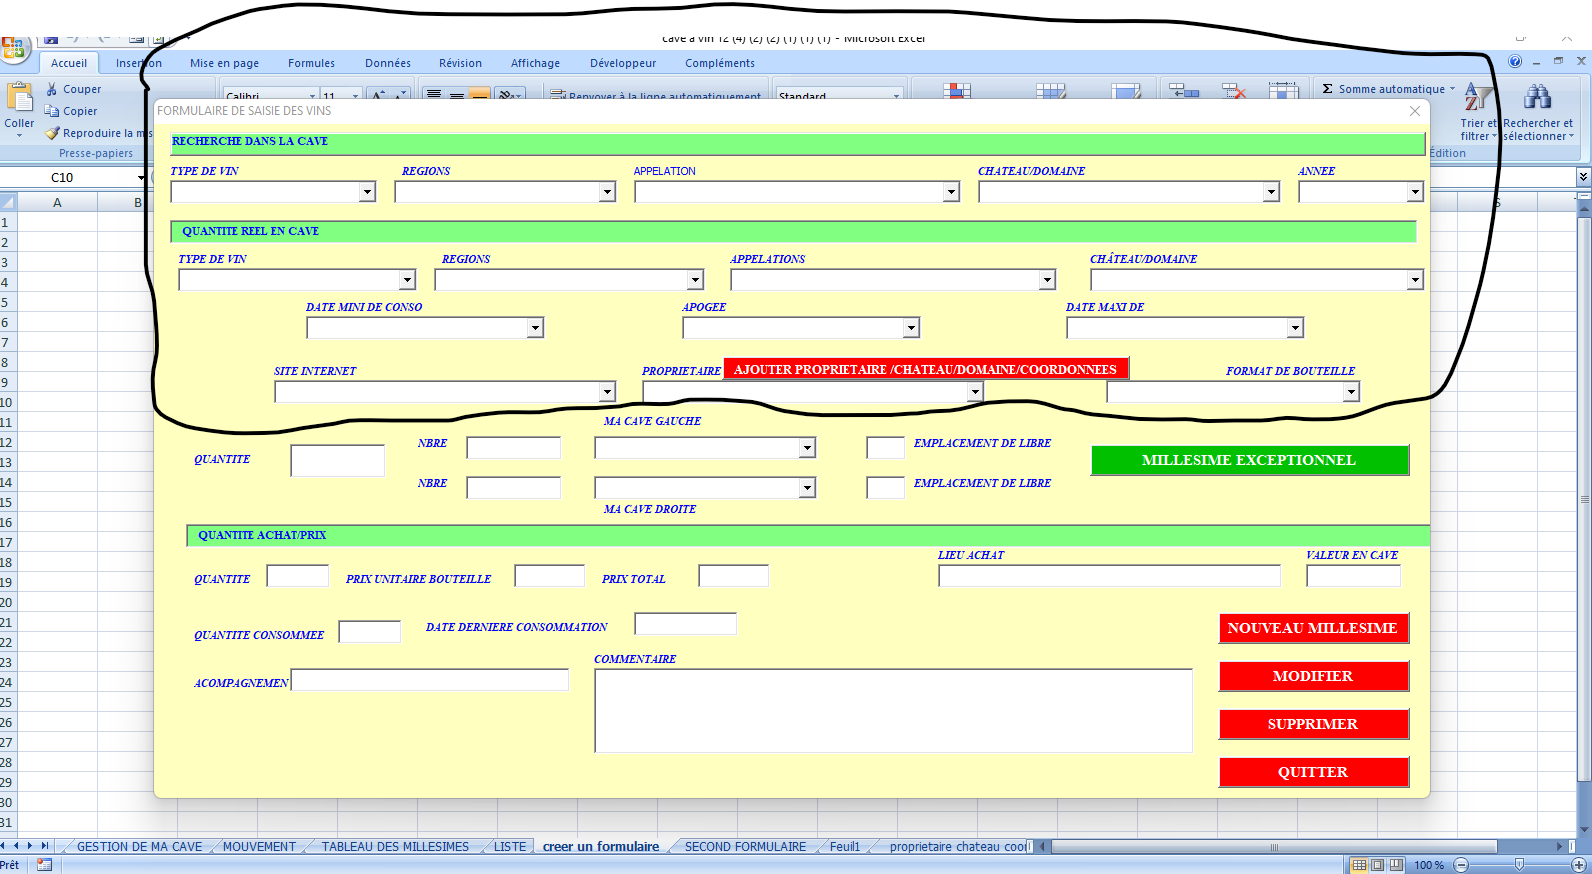Switch to page layout view in status bar
This screenshot has height=874, width=1592.
click(1377, 865)
